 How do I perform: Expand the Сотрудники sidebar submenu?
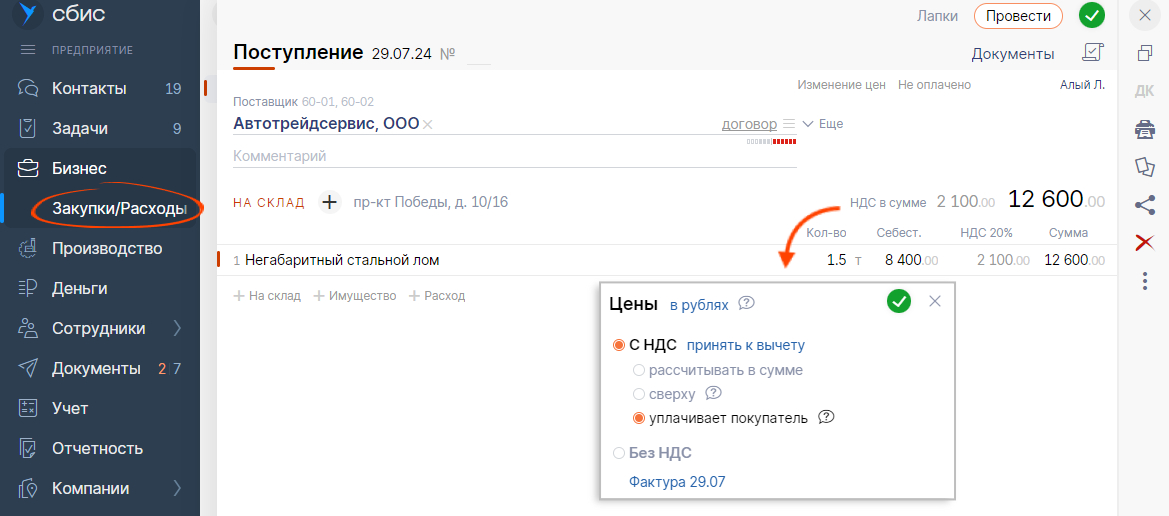coord(177,328)
